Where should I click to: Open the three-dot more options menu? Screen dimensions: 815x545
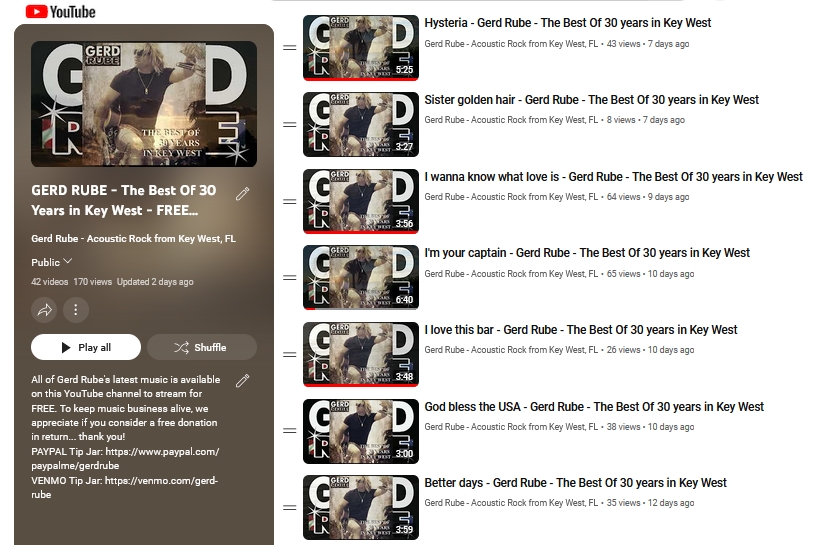tap(76, 310)
